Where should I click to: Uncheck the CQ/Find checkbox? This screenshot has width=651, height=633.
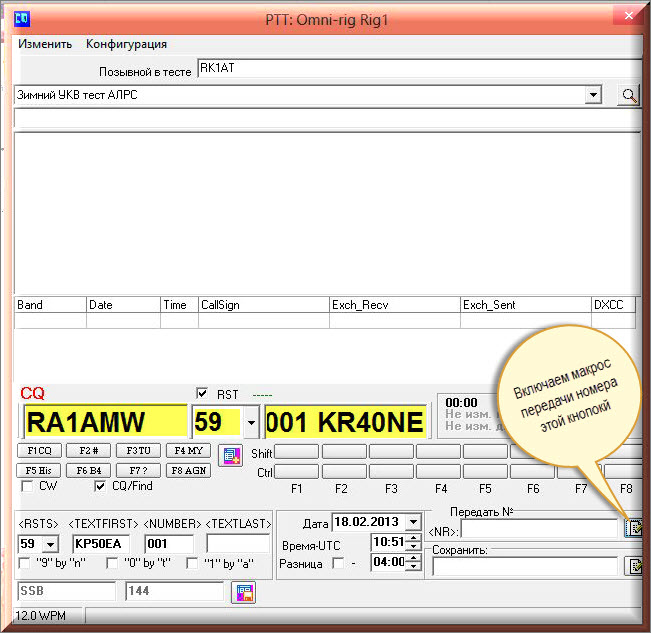tap(100, 486)
